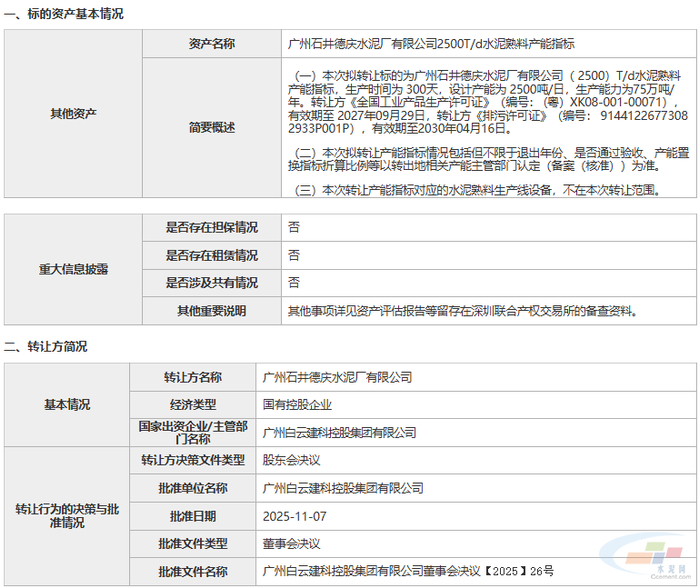Click paragraph (三) about 水泥熟料生产线设备

pyautogui.click(x=478, y=190)
